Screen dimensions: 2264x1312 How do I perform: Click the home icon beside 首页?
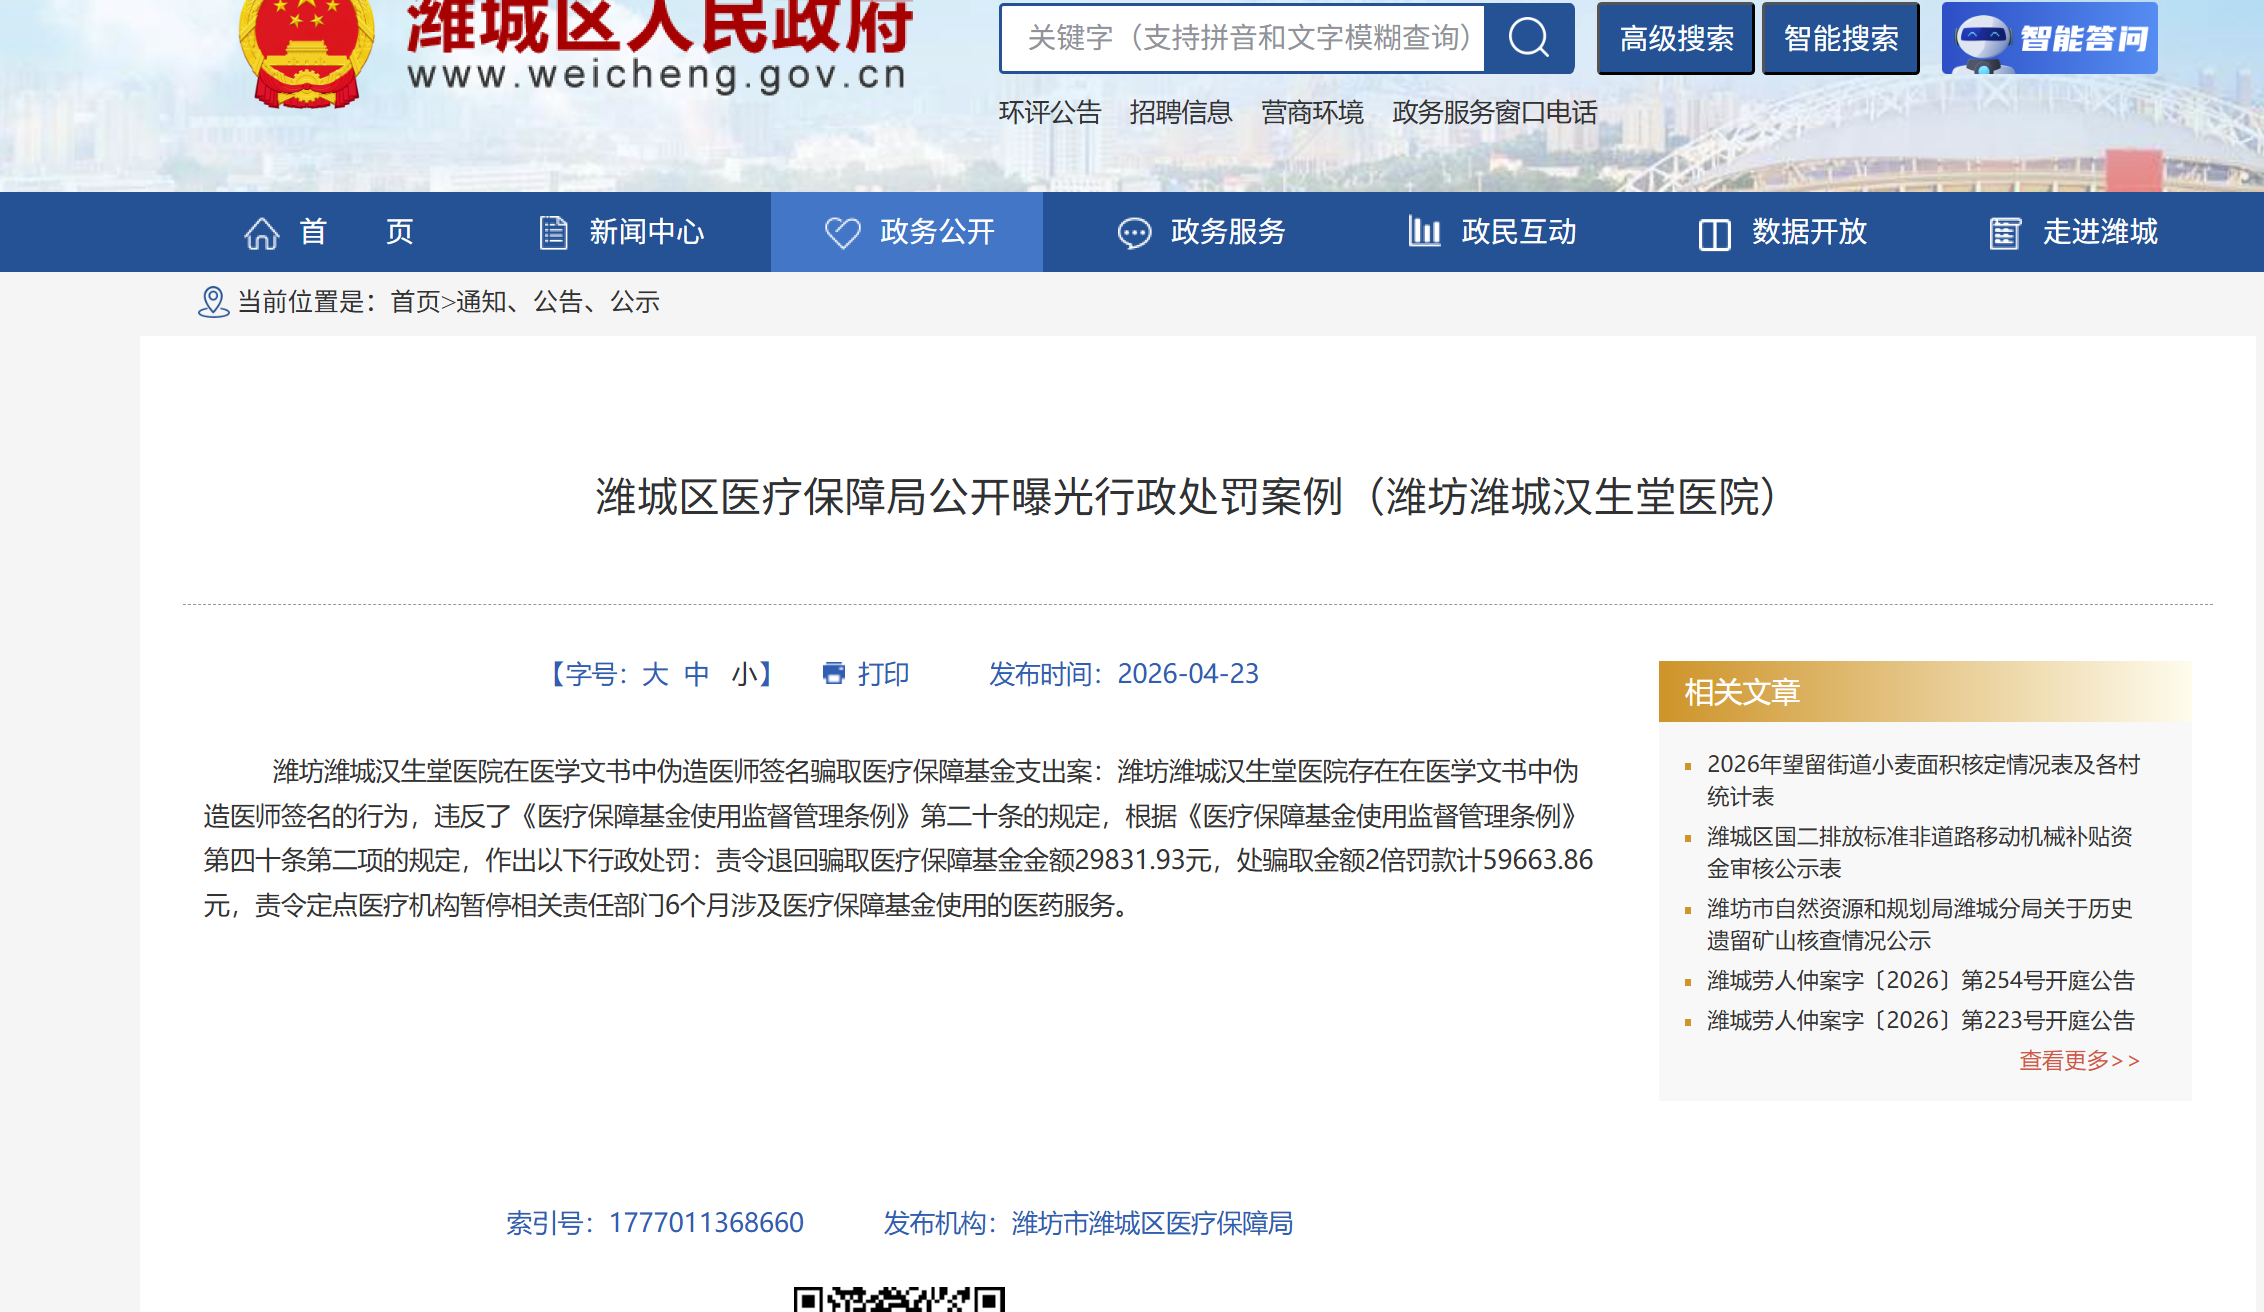click(262, 233)
